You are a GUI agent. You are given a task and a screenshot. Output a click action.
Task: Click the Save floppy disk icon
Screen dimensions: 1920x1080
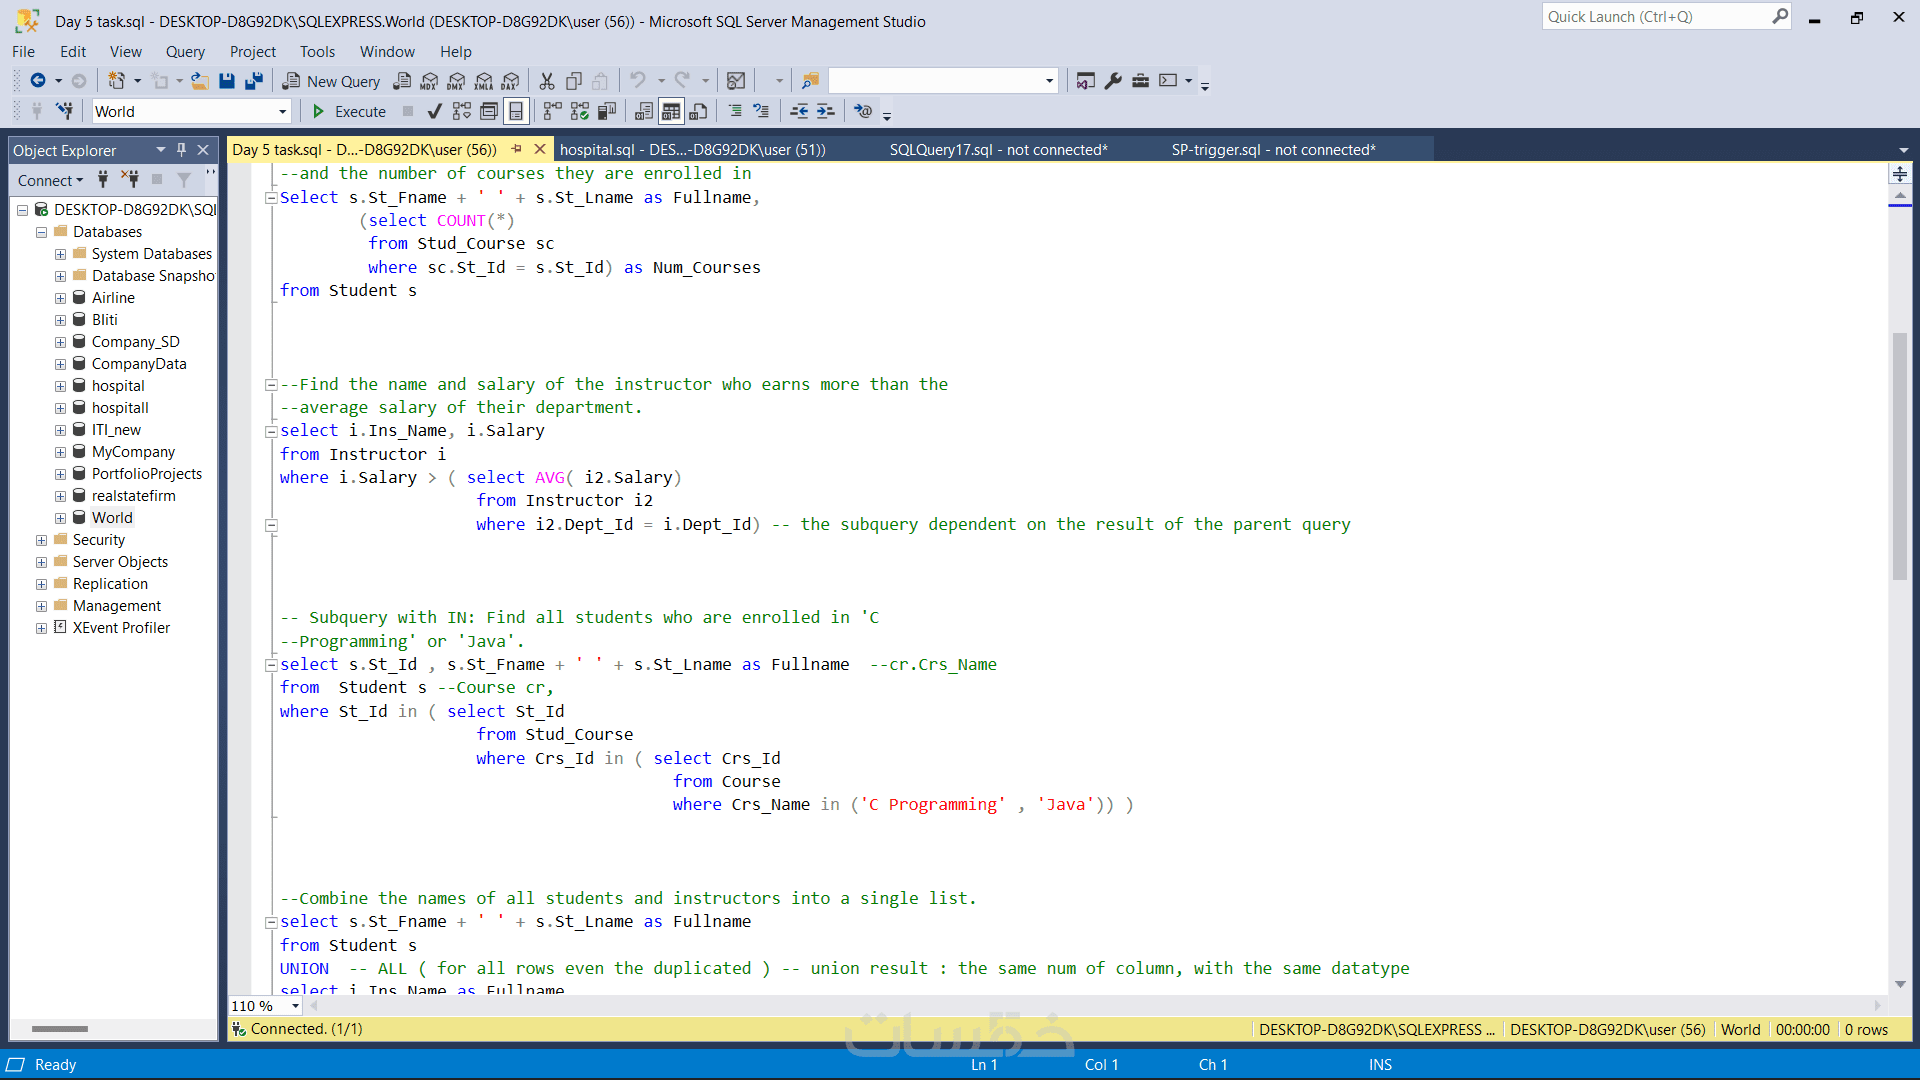227,81
